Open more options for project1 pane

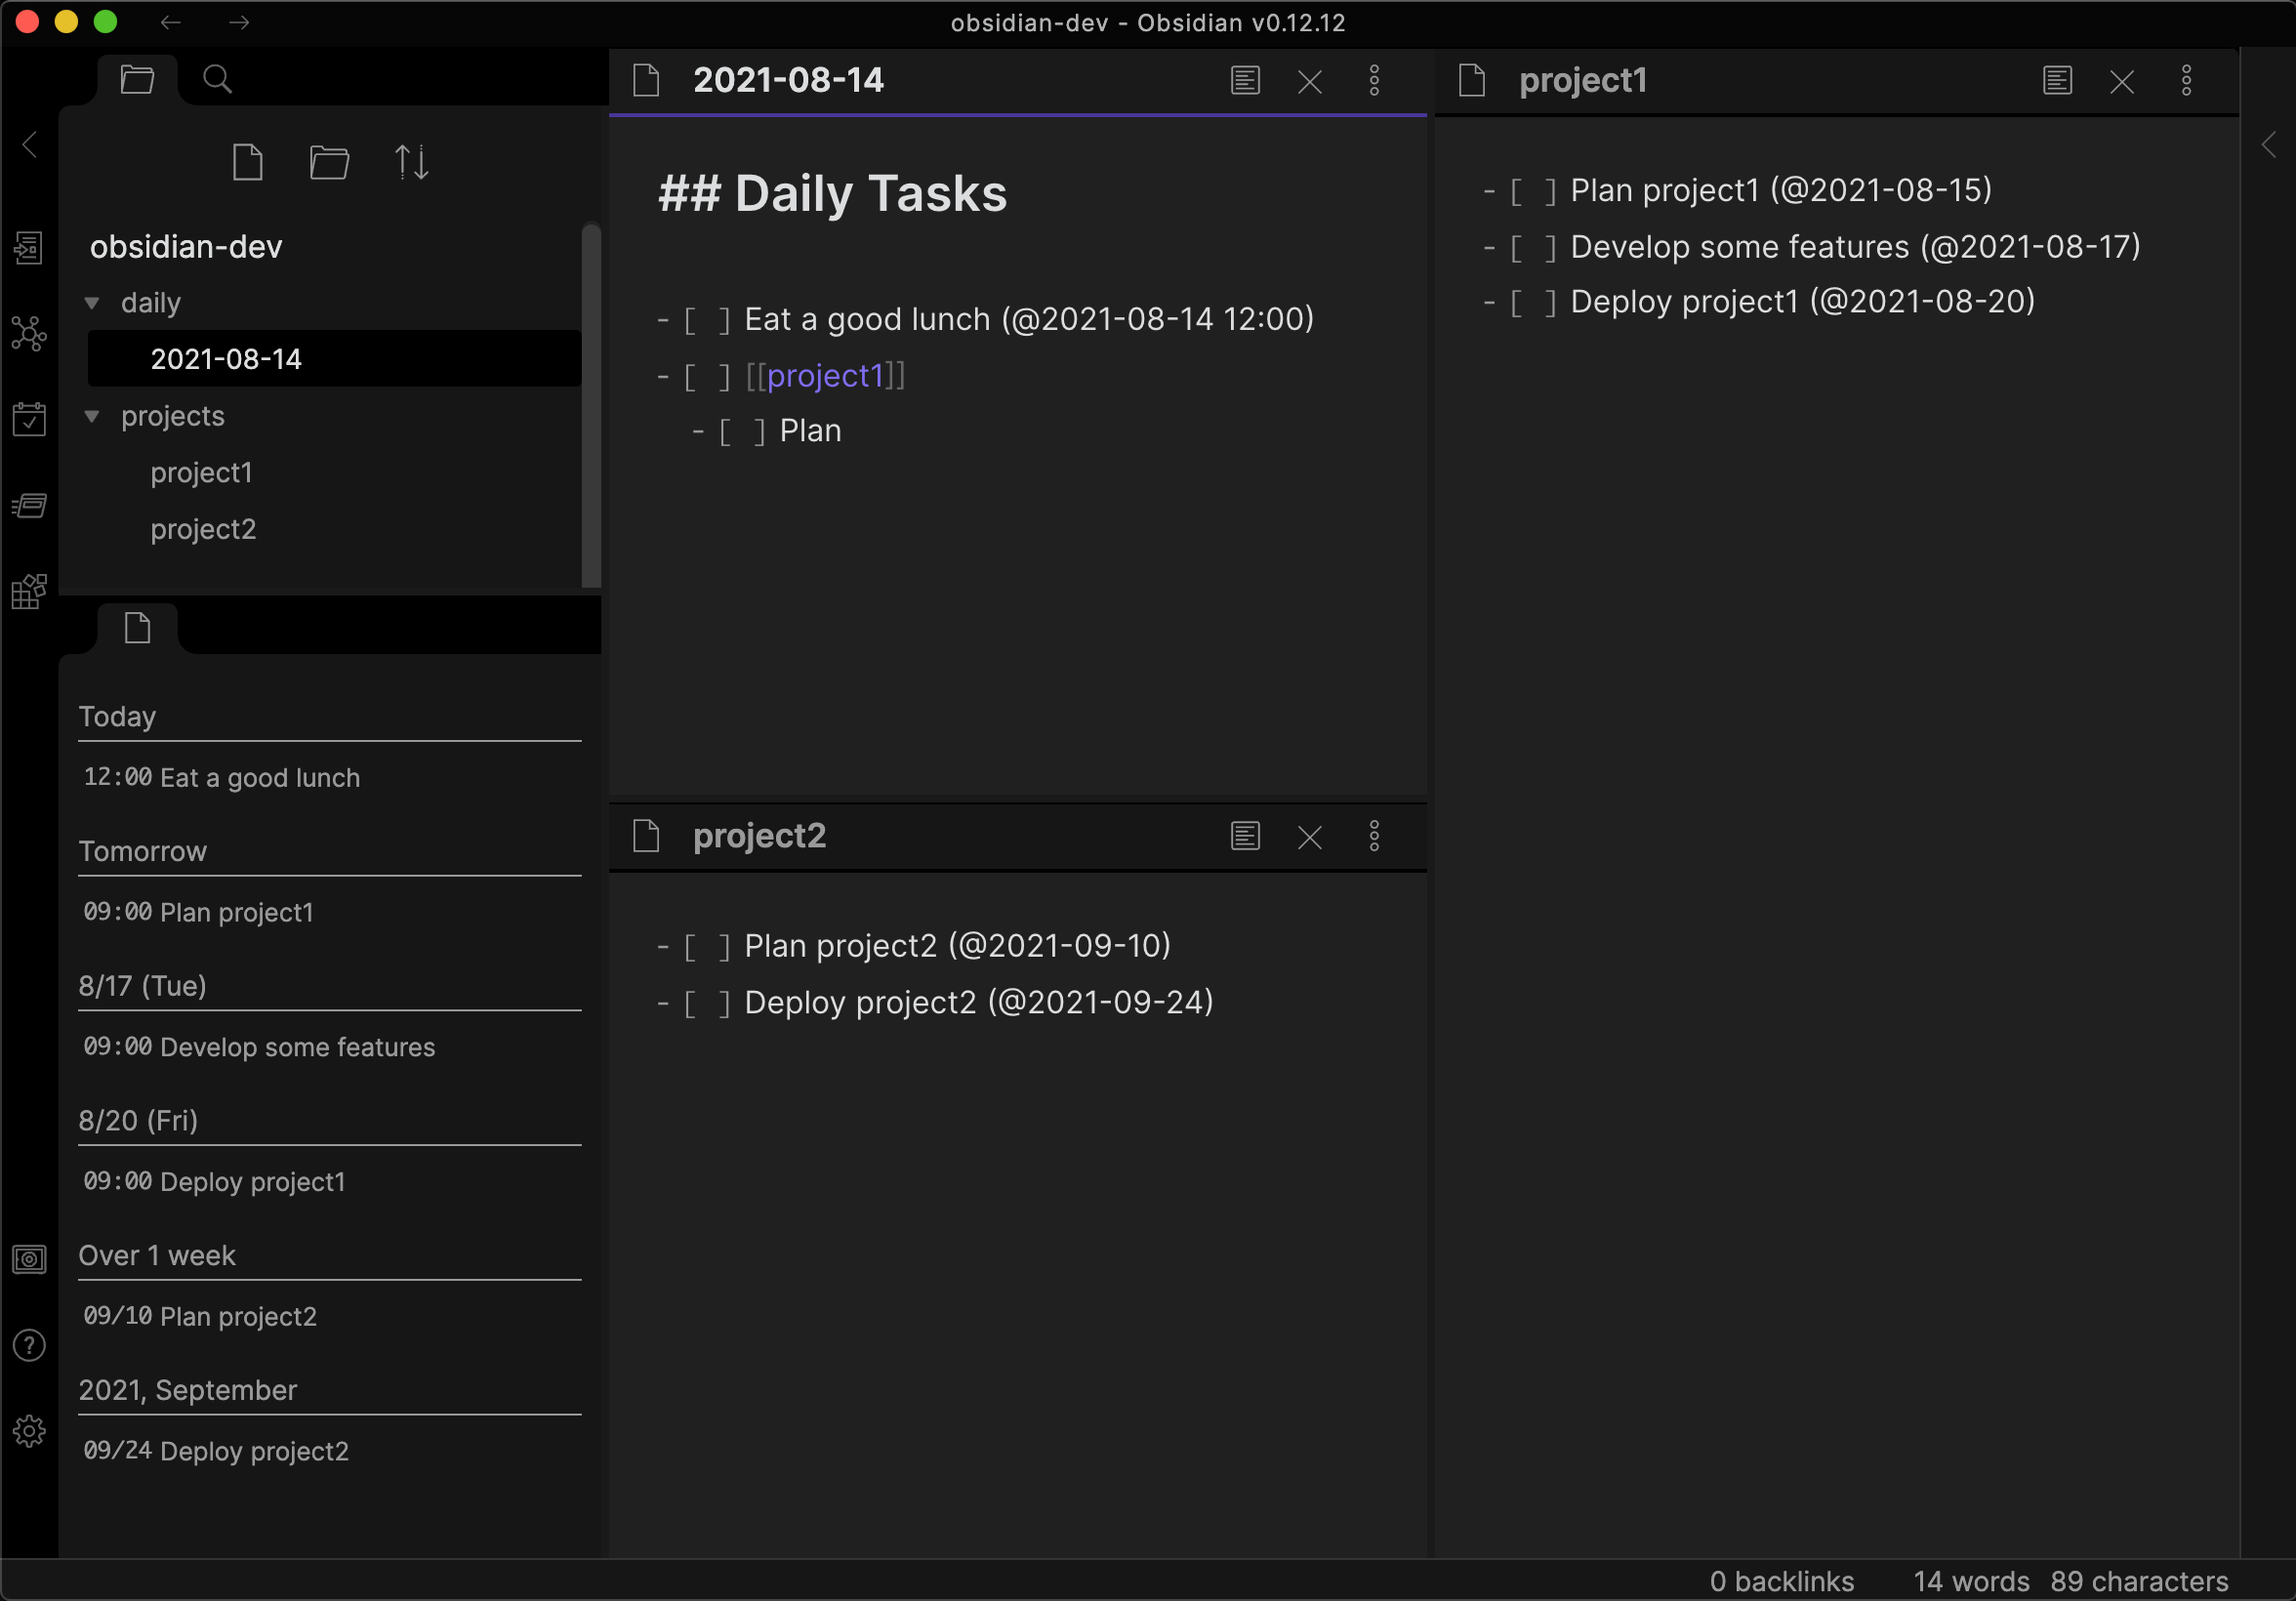[x=2187, y=81]
